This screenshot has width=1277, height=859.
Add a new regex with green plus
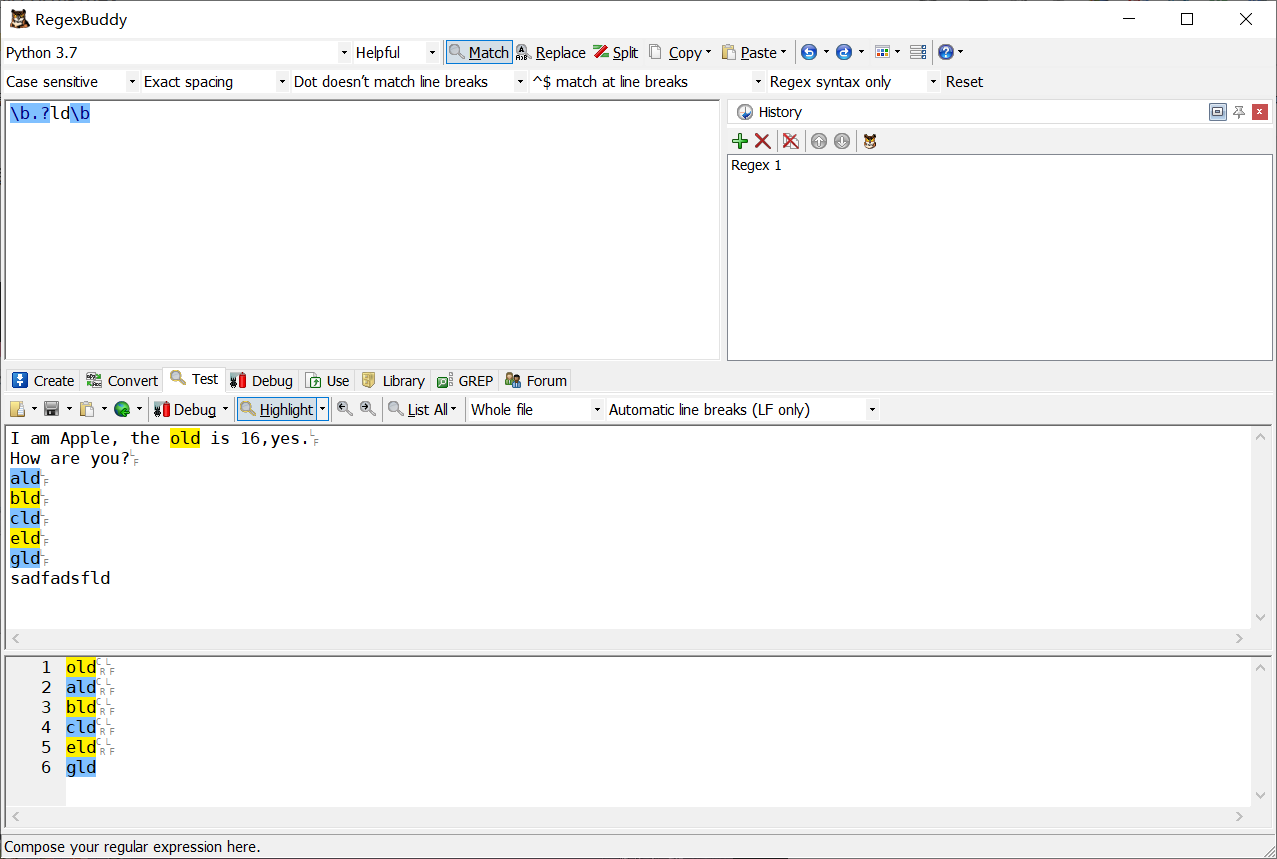[740, 141]
